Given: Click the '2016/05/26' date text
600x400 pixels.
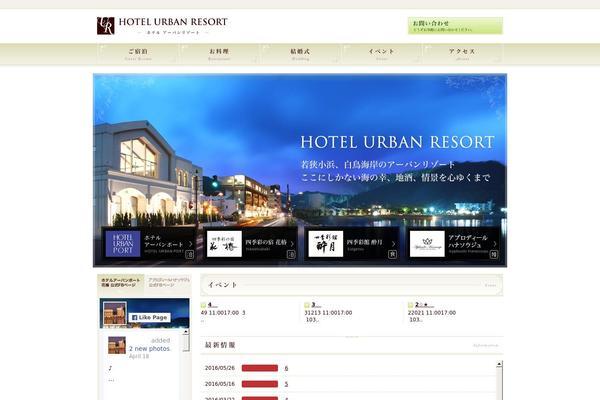Looking at the screenshot, I should 220,368.
